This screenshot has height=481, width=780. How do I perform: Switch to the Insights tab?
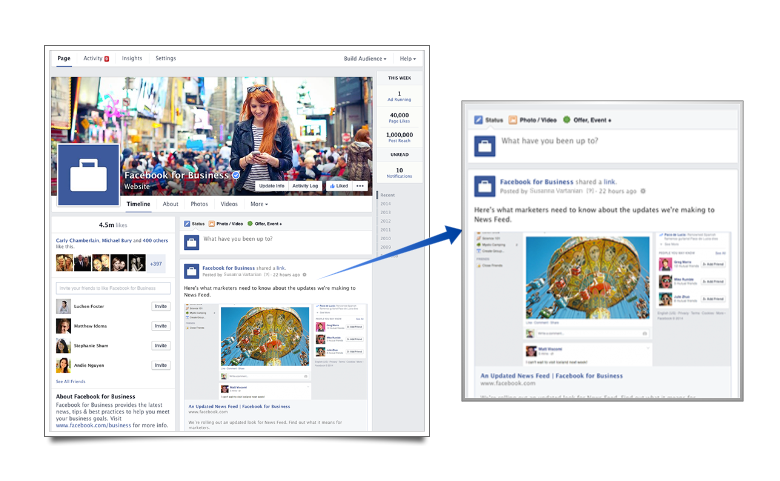tap(132, 59)
